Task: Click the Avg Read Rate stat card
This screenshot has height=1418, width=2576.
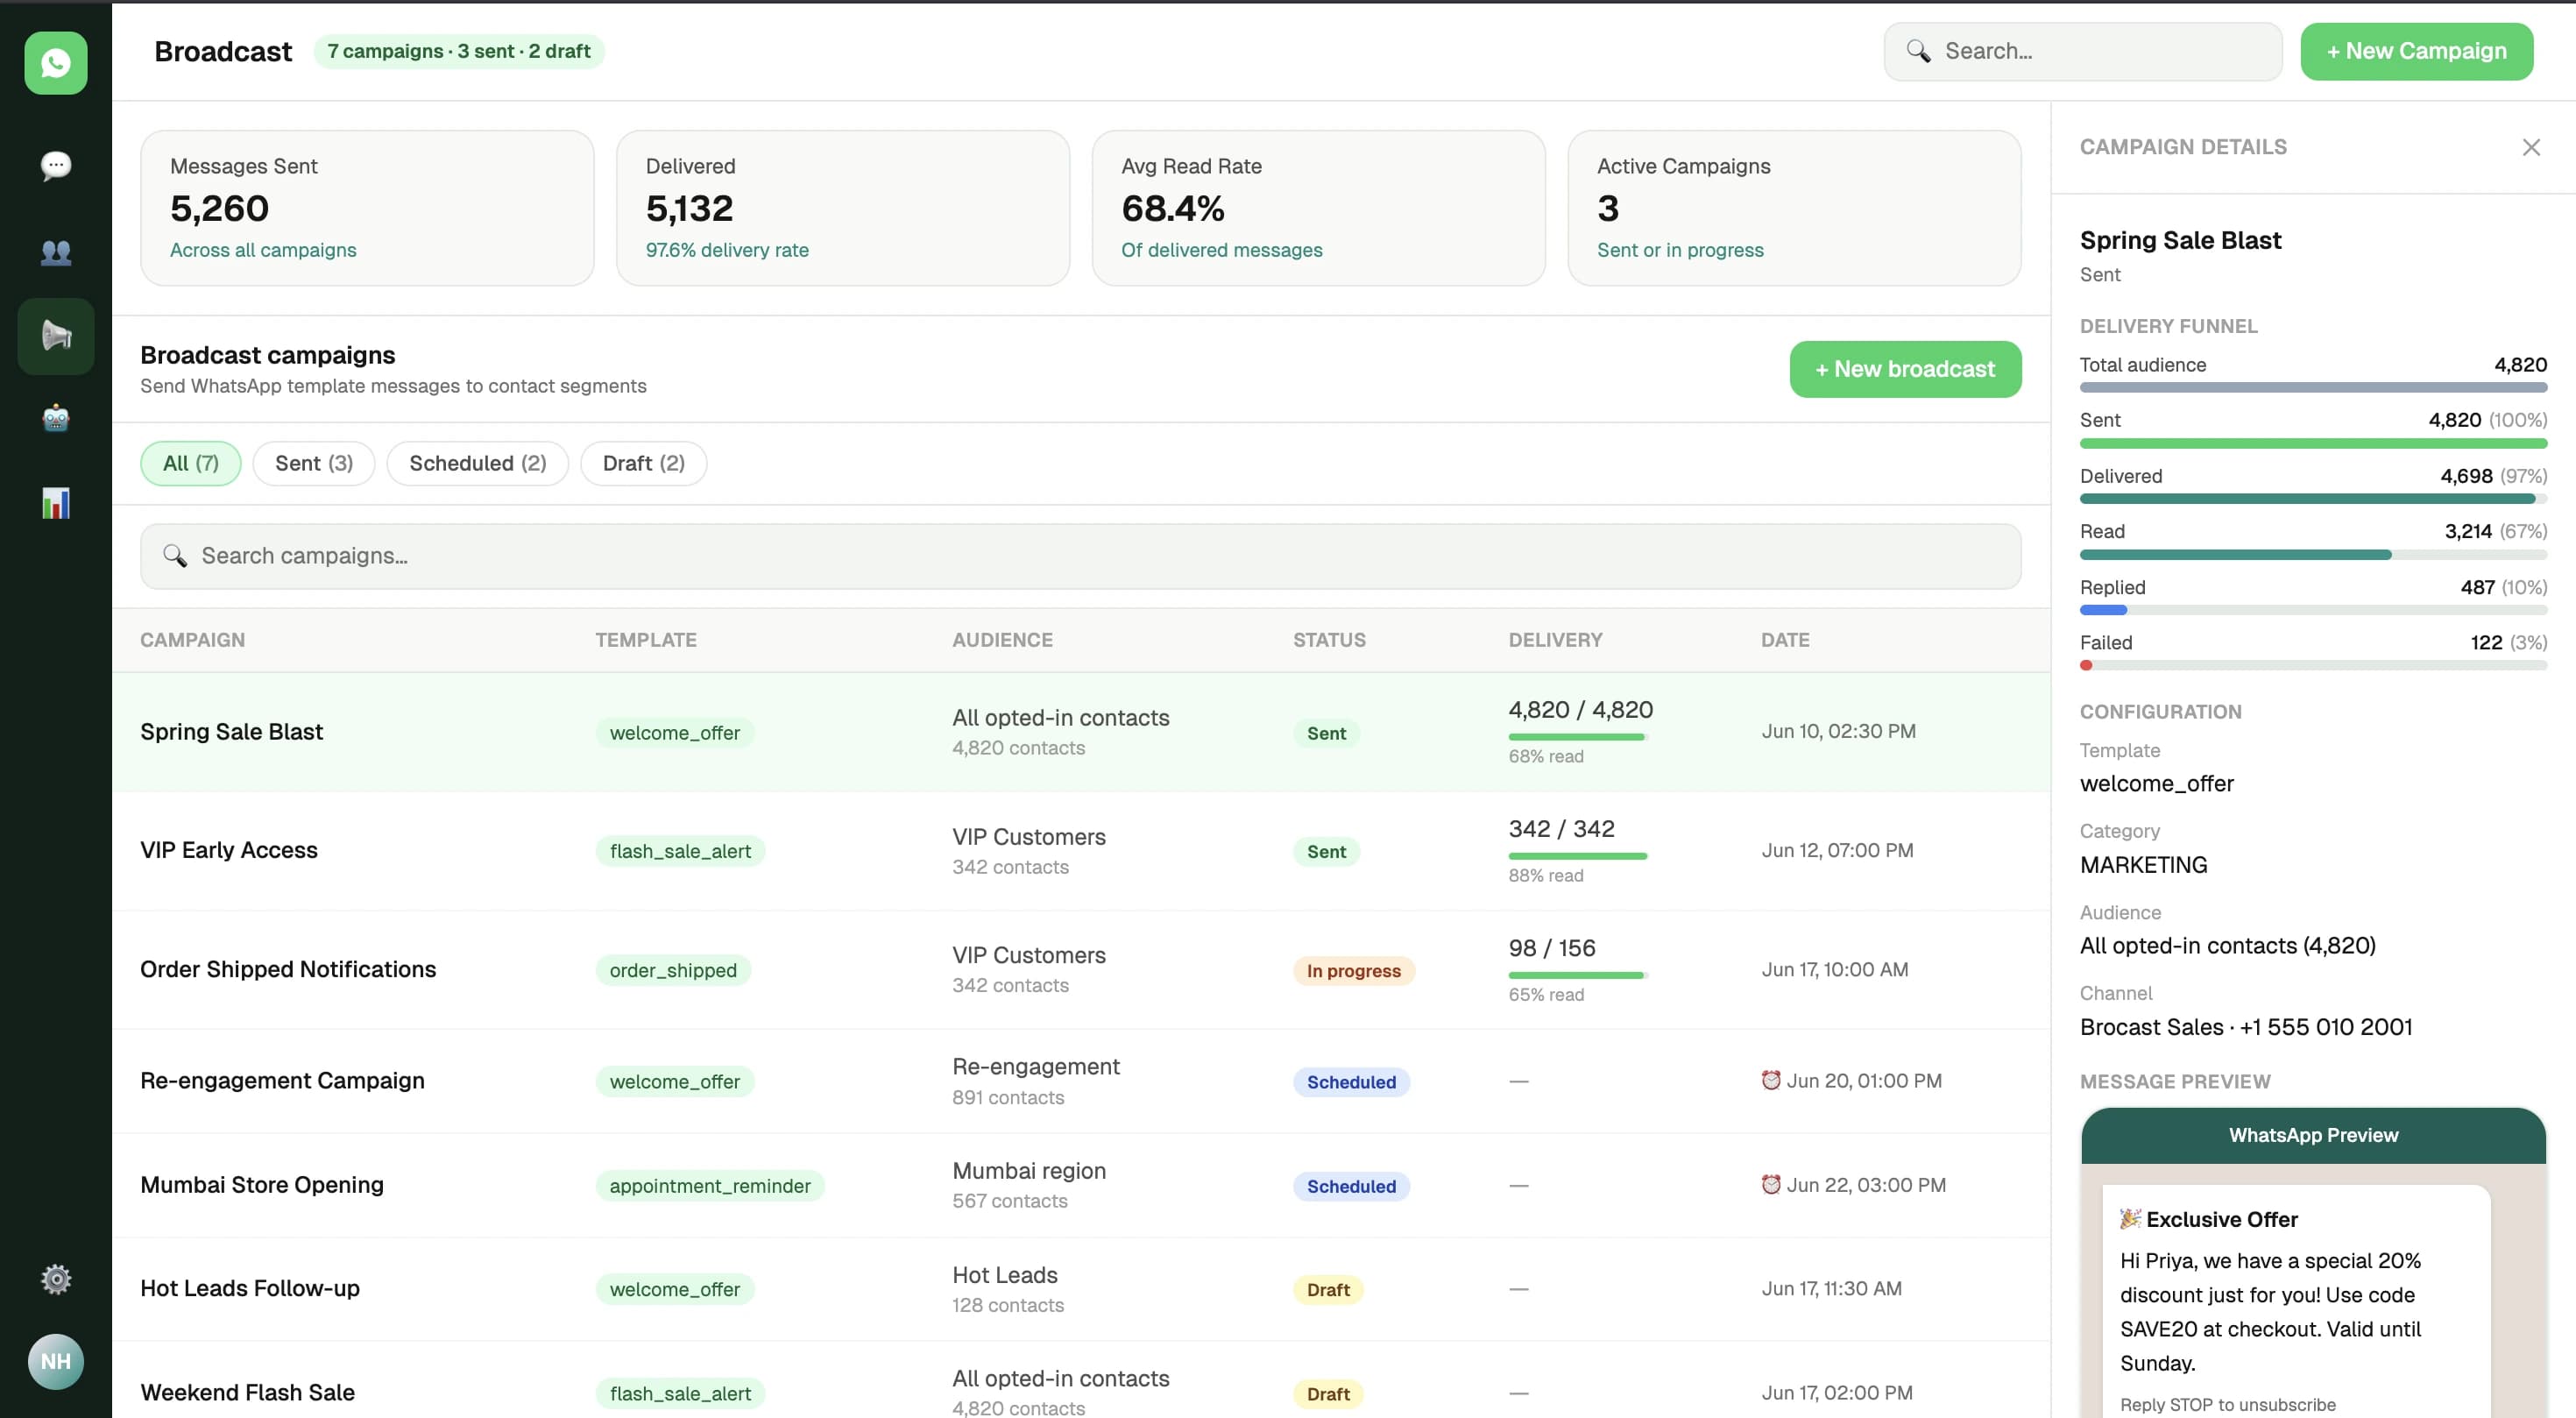Action: [x=1318, y=208]
